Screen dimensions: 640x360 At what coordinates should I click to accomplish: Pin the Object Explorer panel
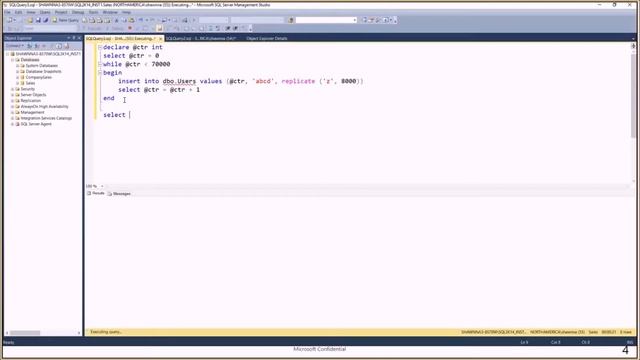point(74,38)
